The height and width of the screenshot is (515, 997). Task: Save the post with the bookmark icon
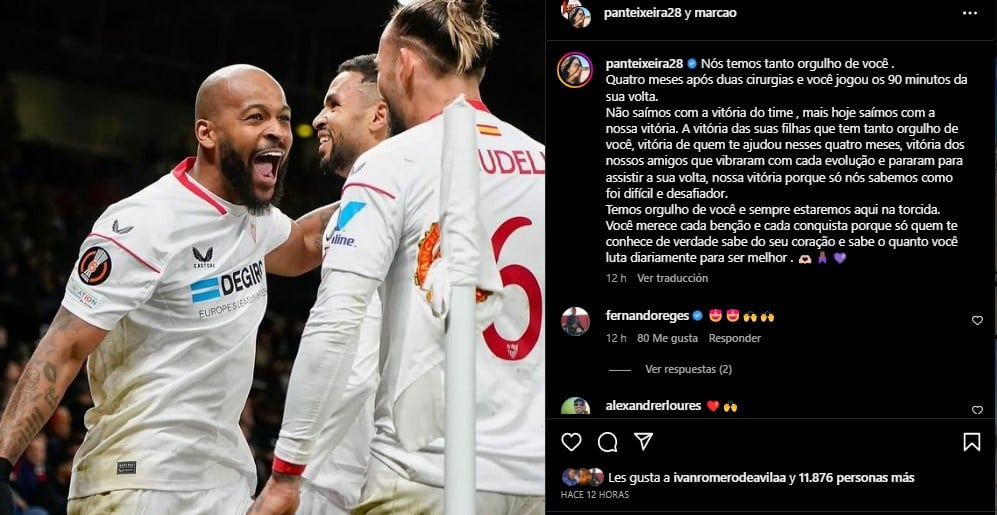pos(972,441)
